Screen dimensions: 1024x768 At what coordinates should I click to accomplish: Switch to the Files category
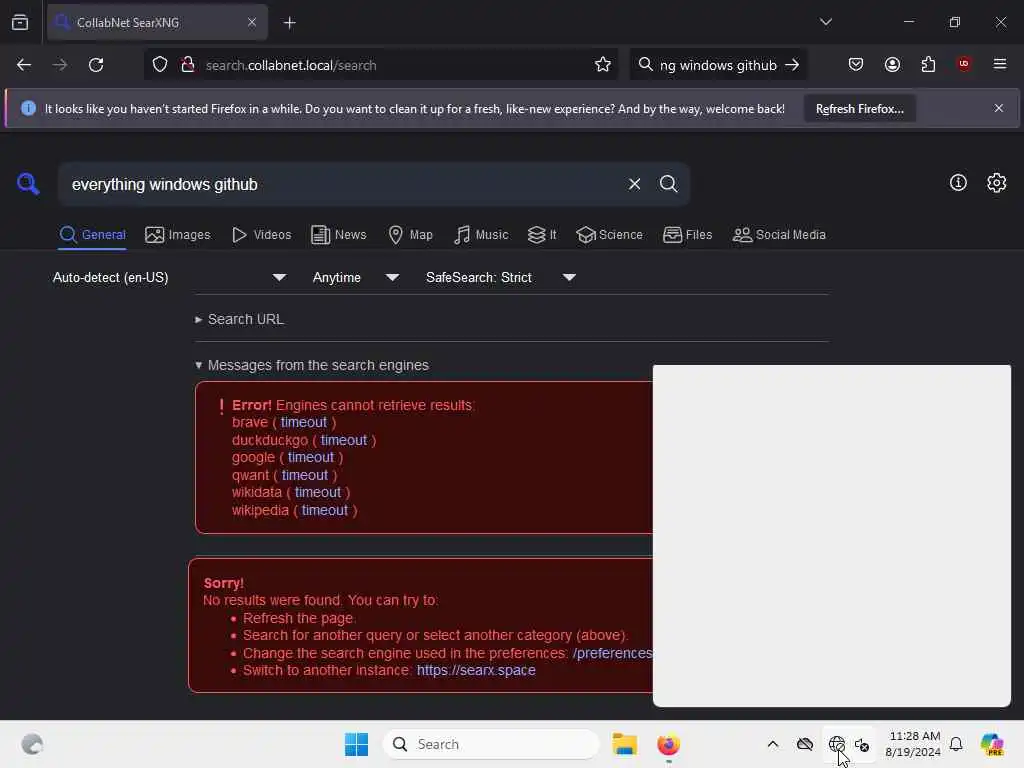pos(687,235)
